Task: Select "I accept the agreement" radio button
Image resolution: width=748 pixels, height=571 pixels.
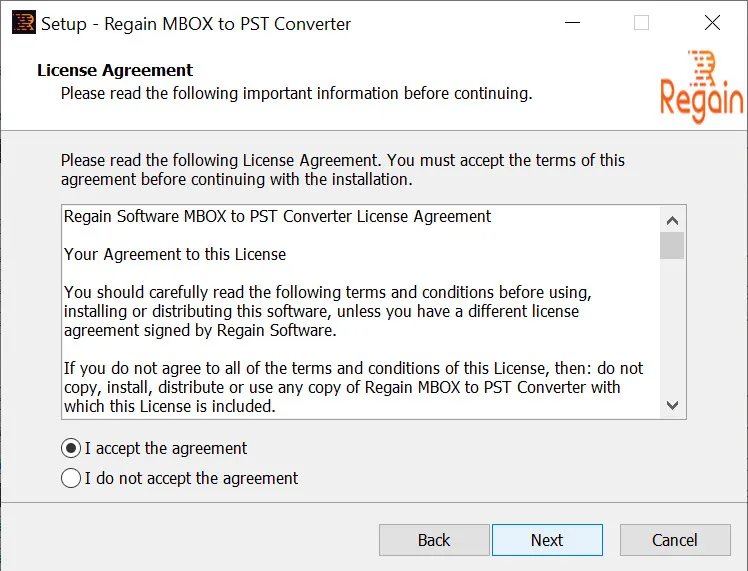Action: pyautogui.click(x=71, y=448)
